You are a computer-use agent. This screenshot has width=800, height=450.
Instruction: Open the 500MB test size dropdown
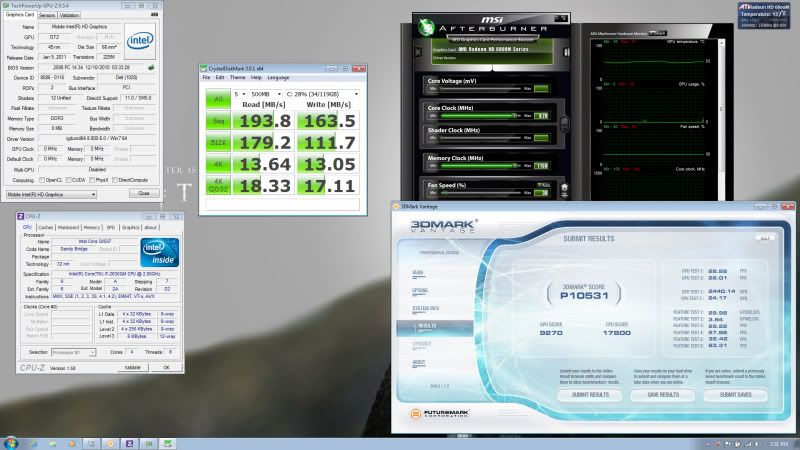[266, 94]
